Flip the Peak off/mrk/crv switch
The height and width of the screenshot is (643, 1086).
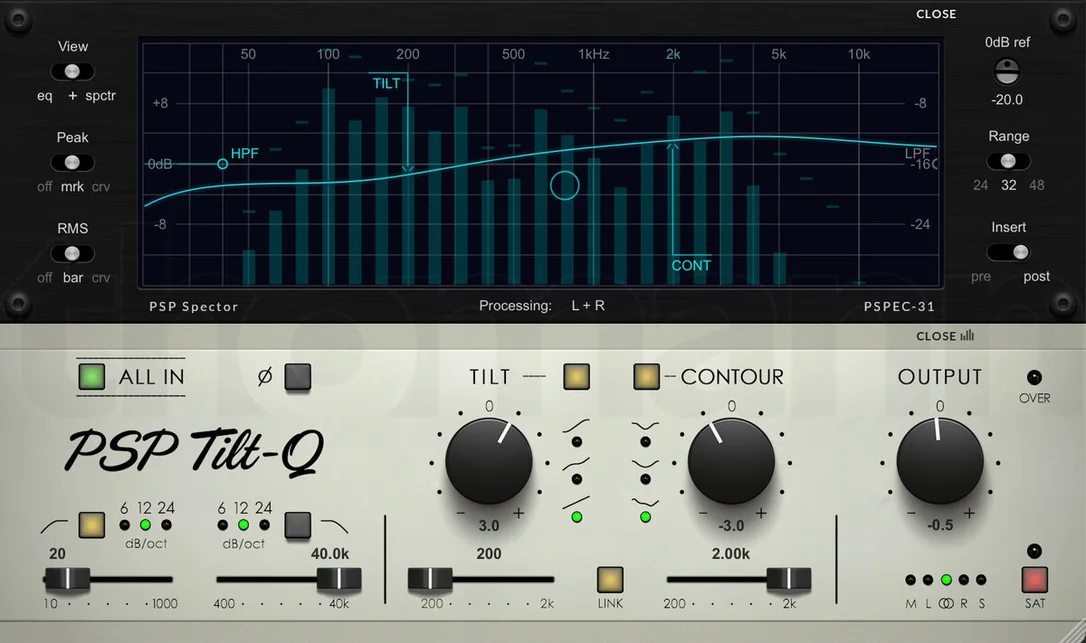click(x=72, y=162)
